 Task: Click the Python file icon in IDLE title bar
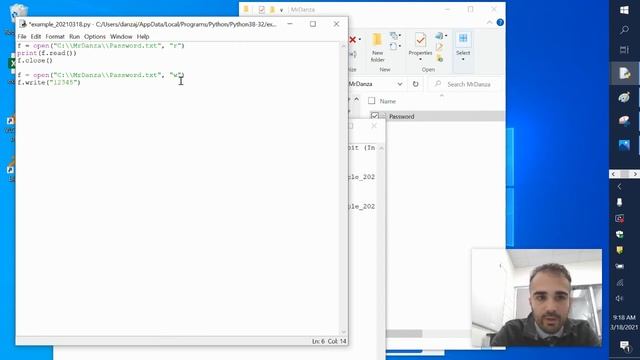click(23, 24)
